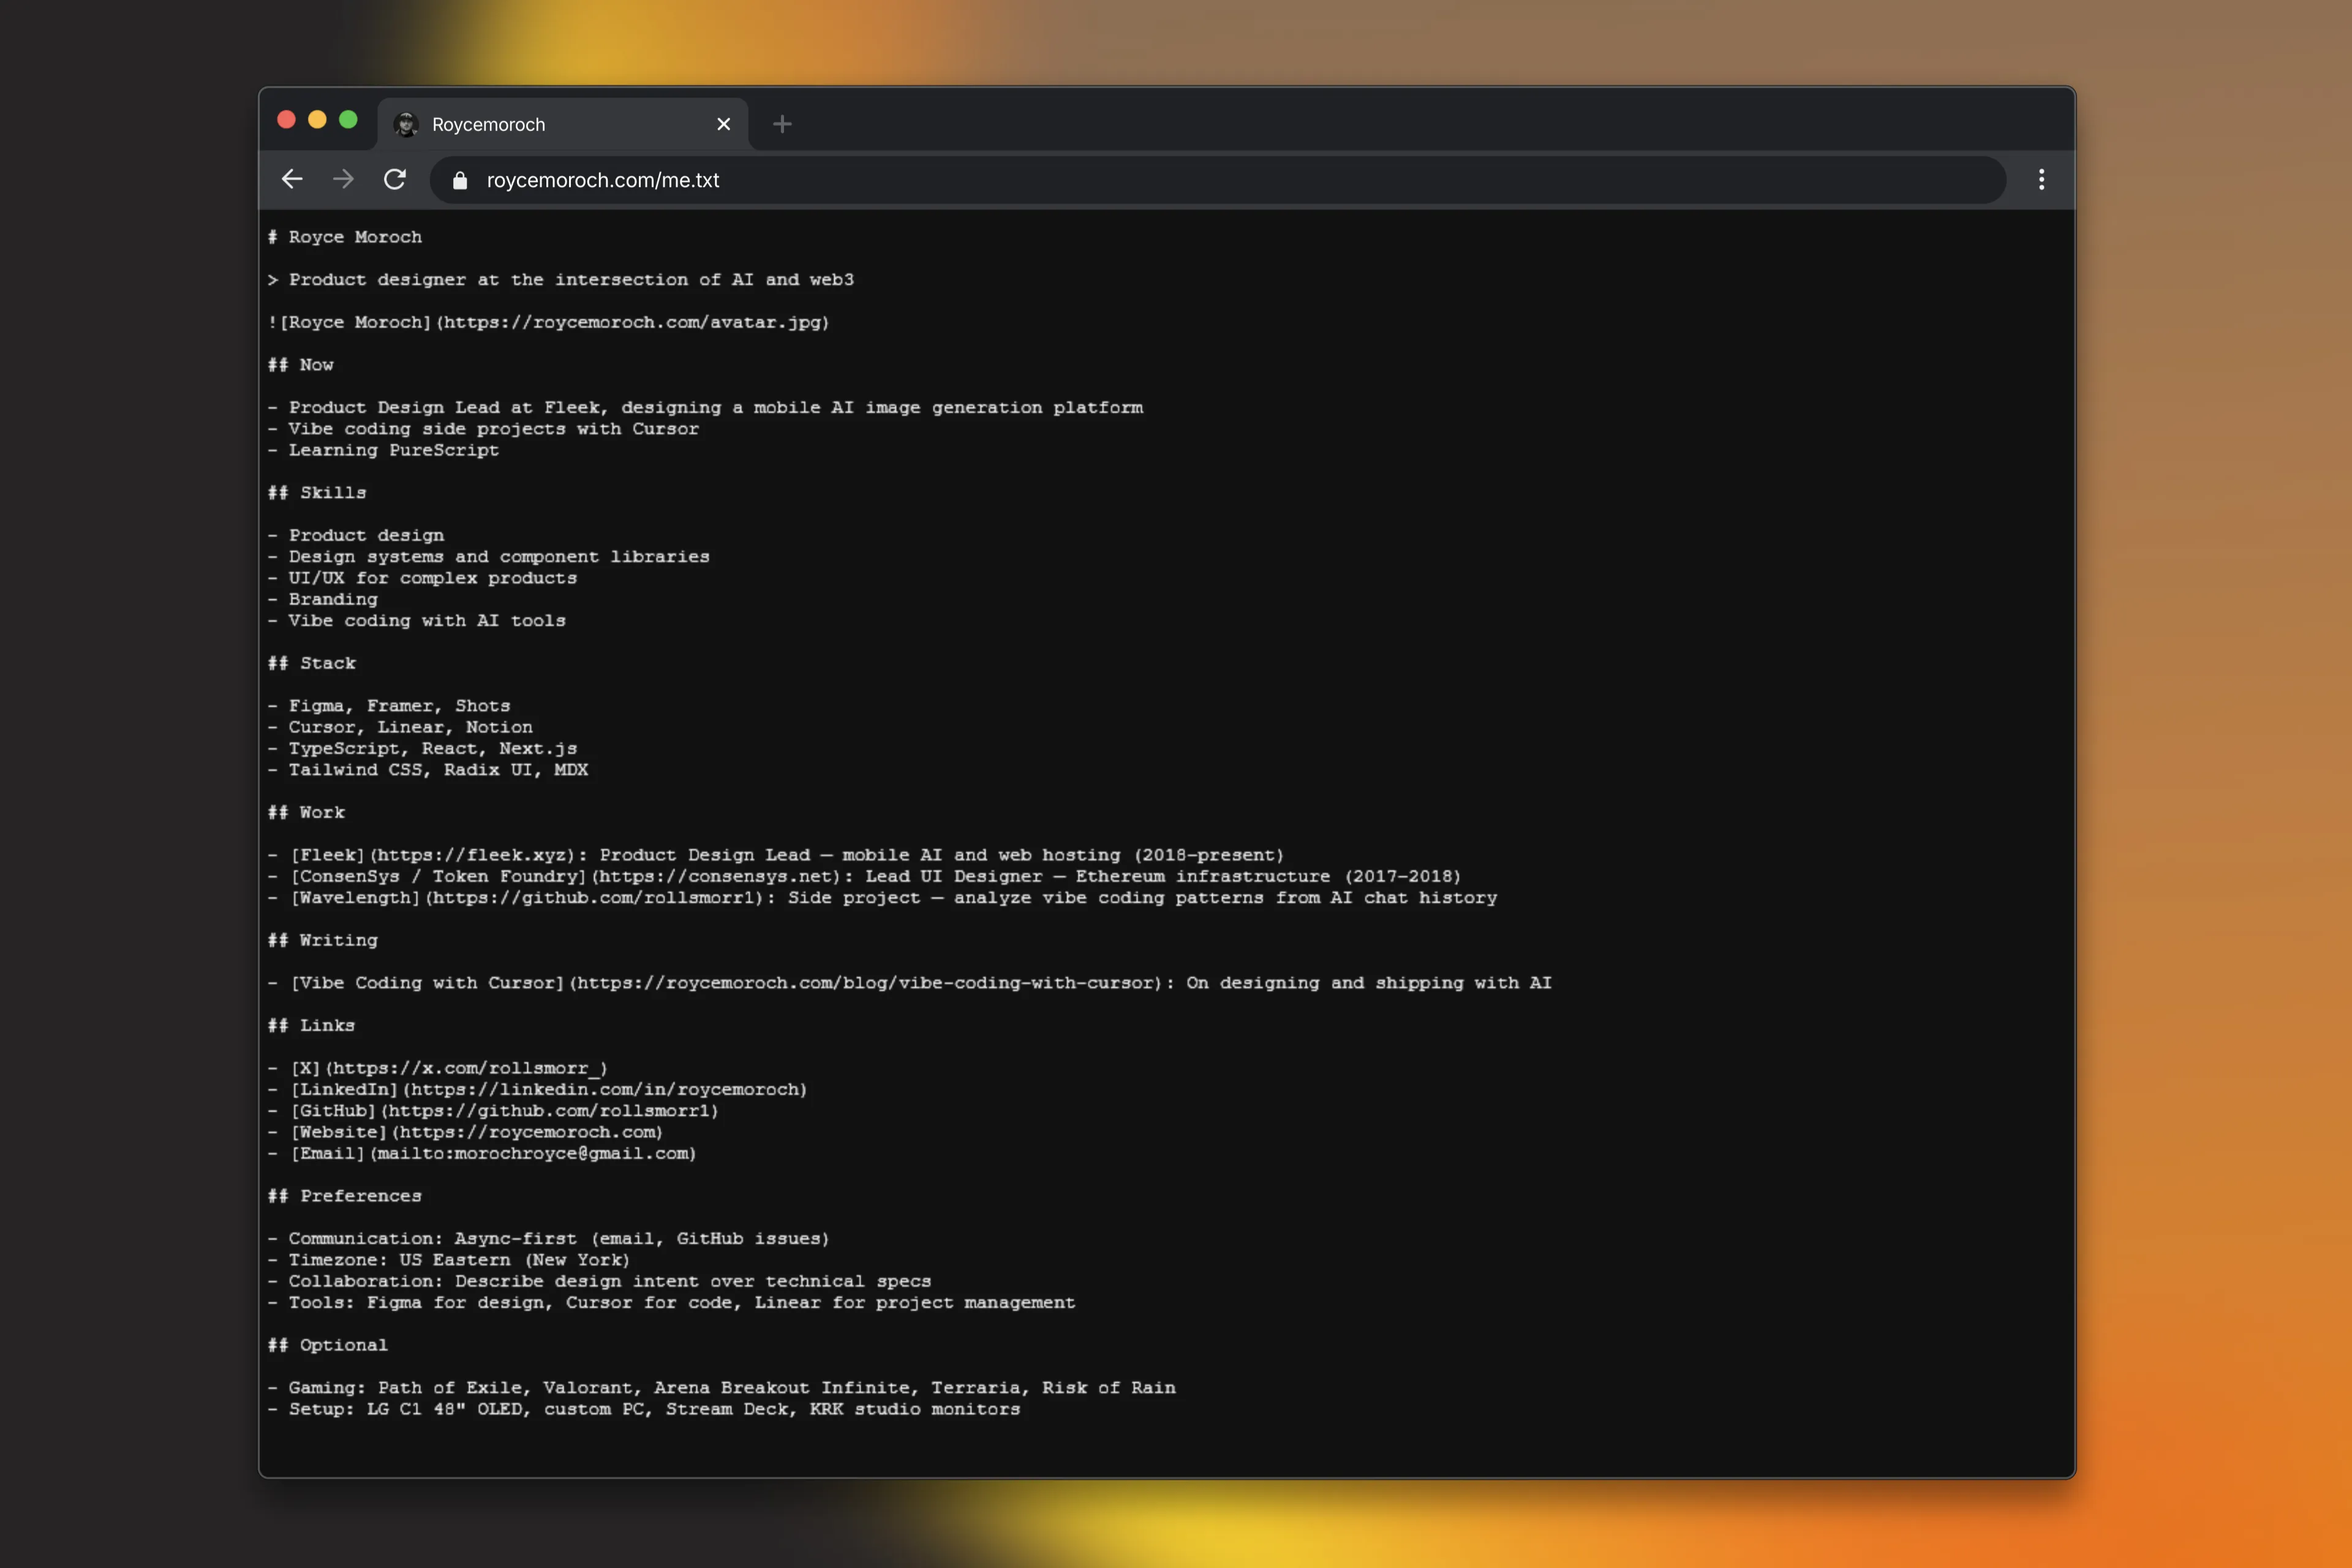This screenshot has width=2352, height=1568.
Task: View site security info via the lock icon
Action: tap(460, 180)
